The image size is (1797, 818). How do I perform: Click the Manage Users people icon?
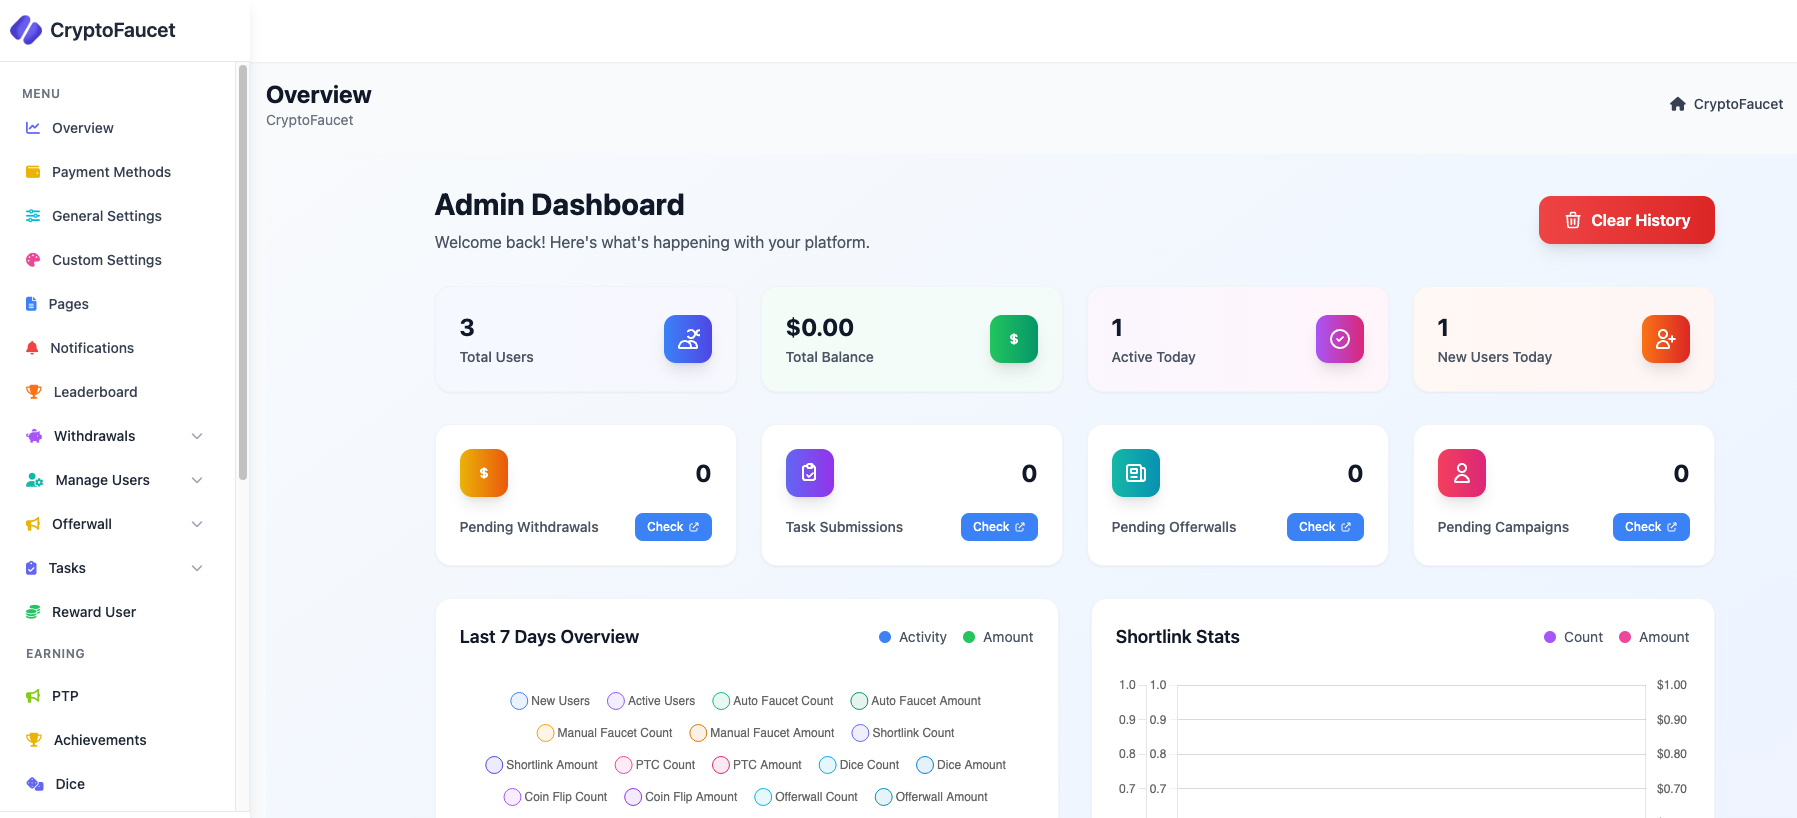coord(35,480)
